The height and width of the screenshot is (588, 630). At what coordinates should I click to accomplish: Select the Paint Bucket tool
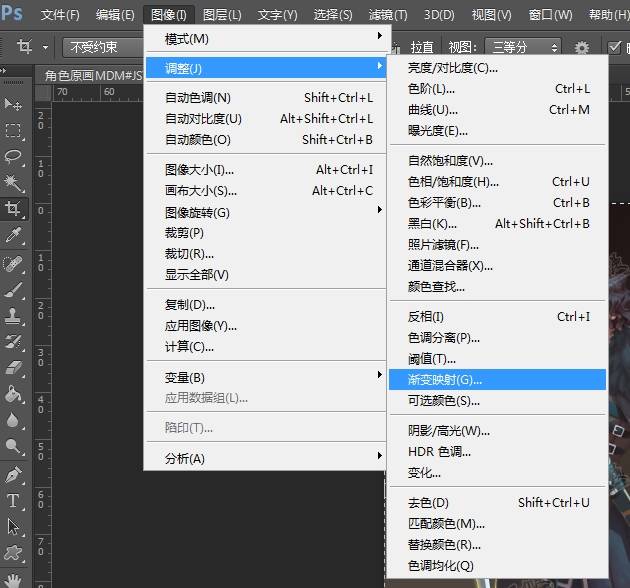point(13,394)
